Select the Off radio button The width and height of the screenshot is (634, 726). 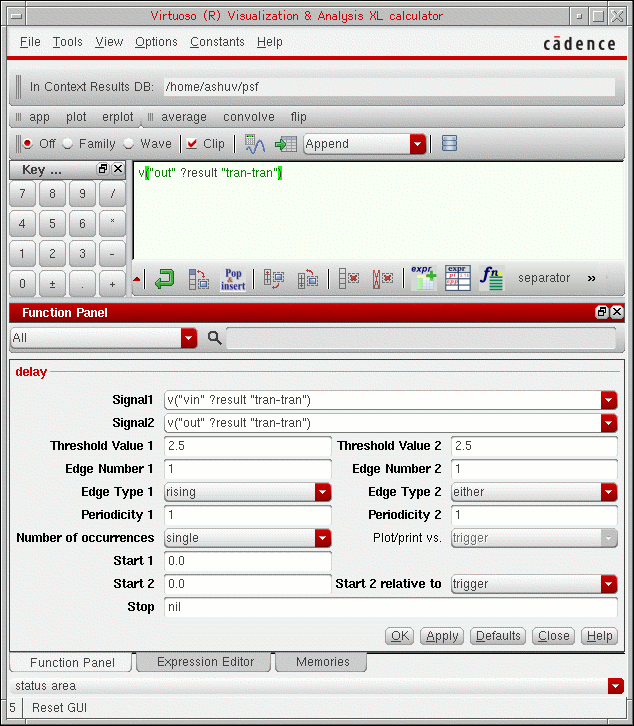click(28, 144)
